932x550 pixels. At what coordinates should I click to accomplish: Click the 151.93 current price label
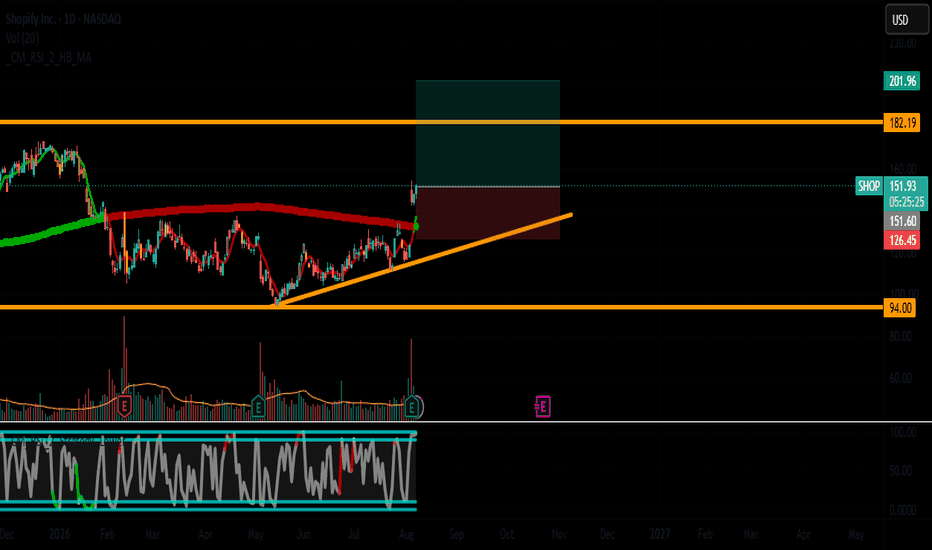coord(905,186)
